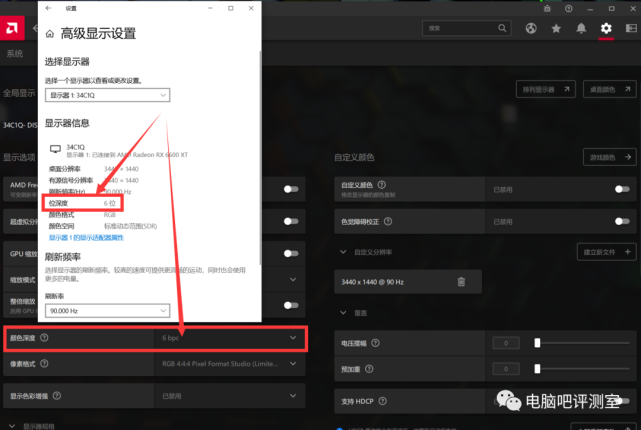Click help icon next to 电压摆幅
This screenshot has height=430, width=641.
[375, 343]
